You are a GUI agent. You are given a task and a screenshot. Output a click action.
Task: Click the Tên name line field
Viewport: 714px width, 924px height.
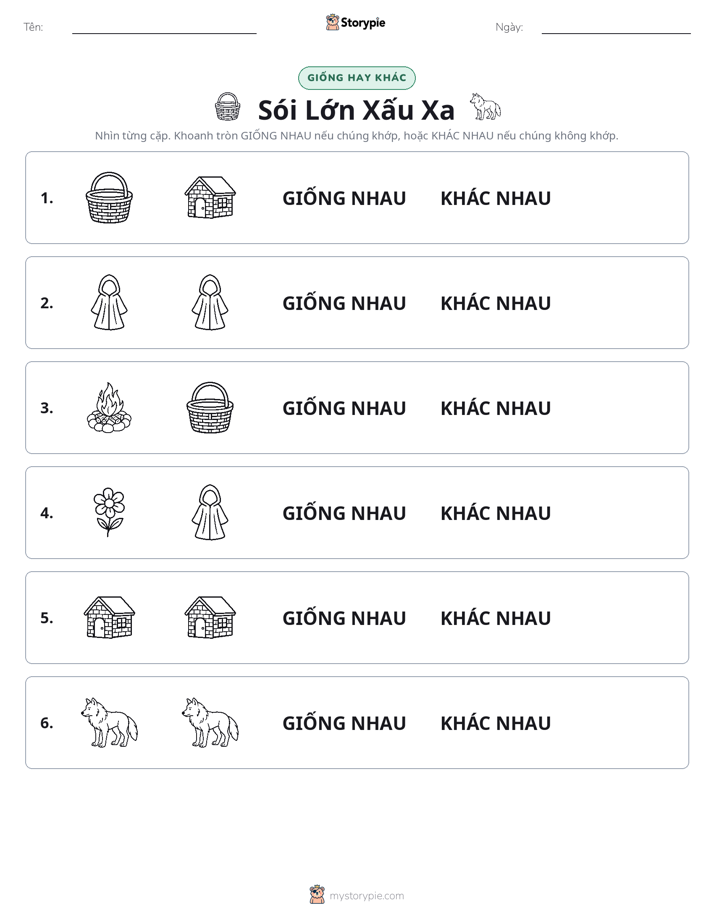[164, 28]
